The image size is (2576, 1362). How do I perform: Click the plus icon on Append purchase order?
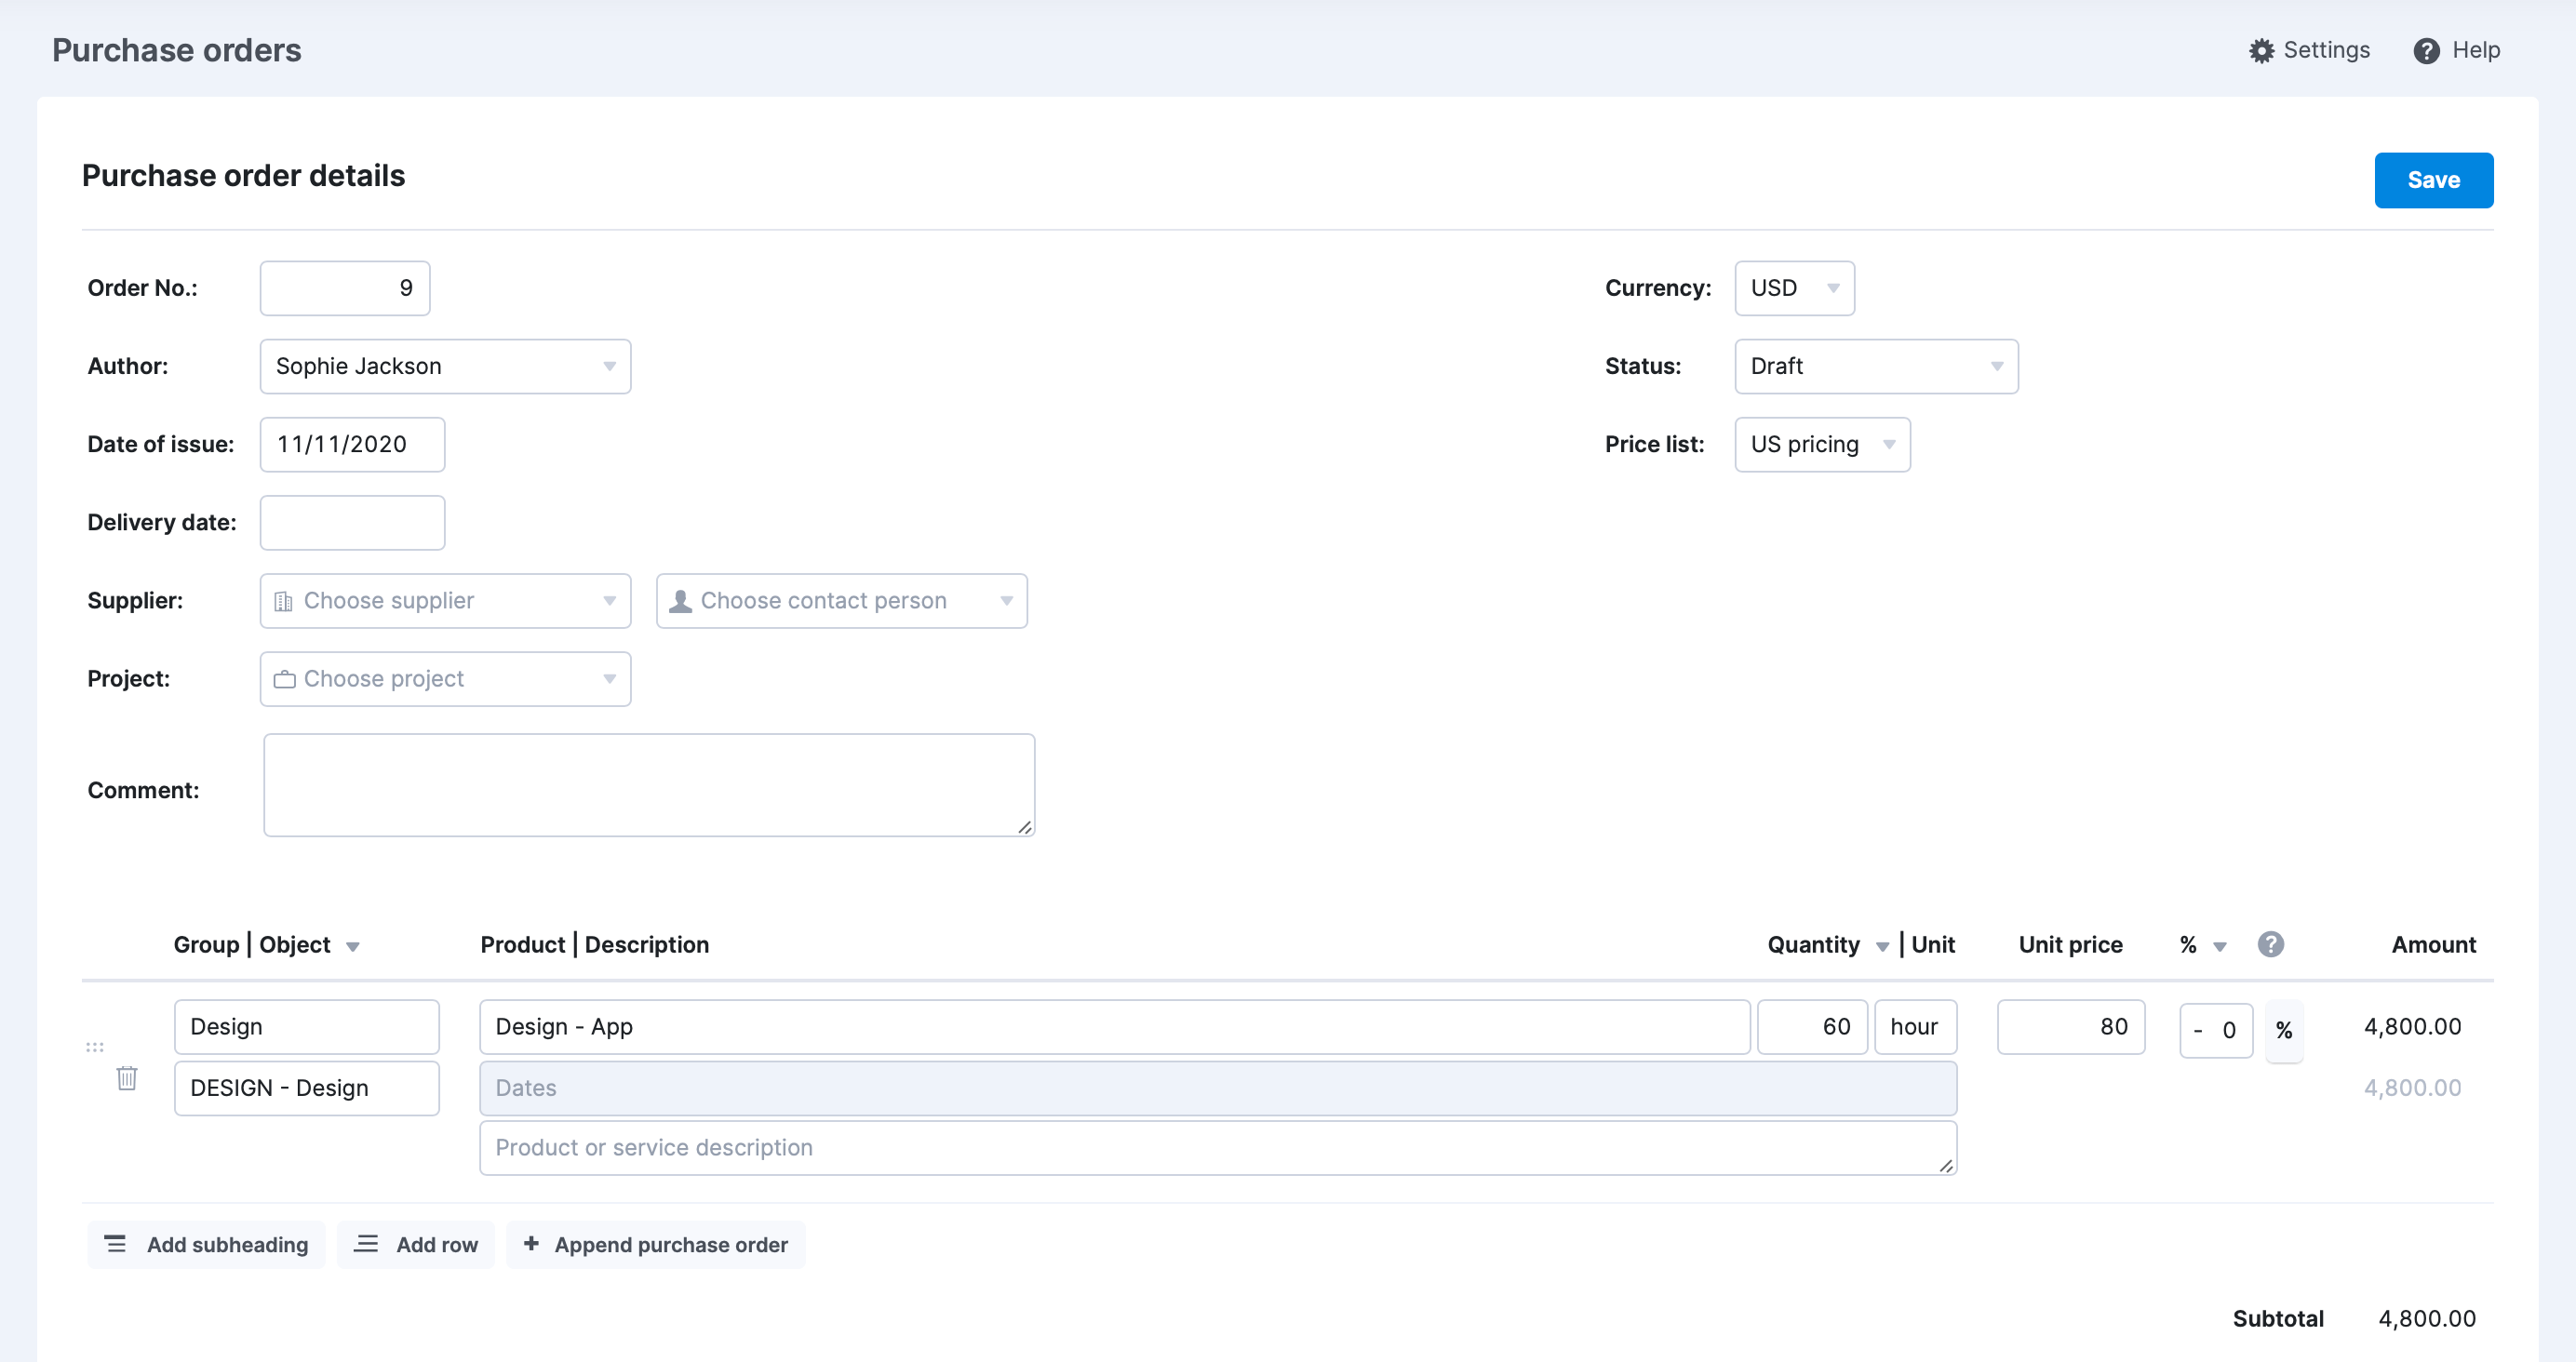click(532, 1244)
